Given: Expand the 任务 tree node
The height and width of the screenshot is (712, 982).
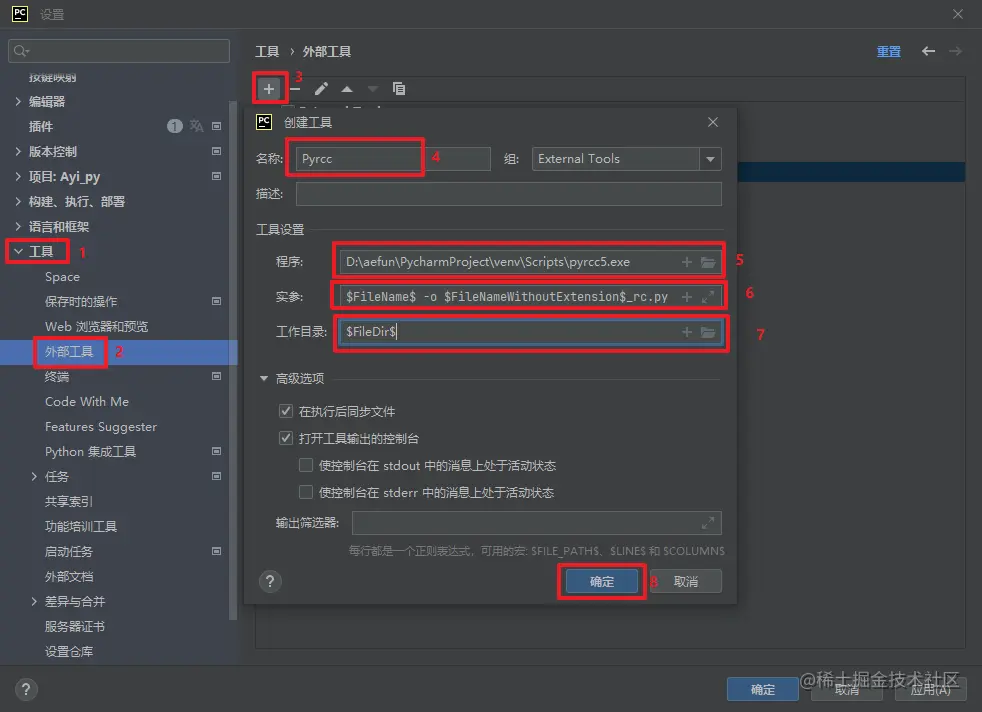Looking at the screenshot, I should pos(34,477).
